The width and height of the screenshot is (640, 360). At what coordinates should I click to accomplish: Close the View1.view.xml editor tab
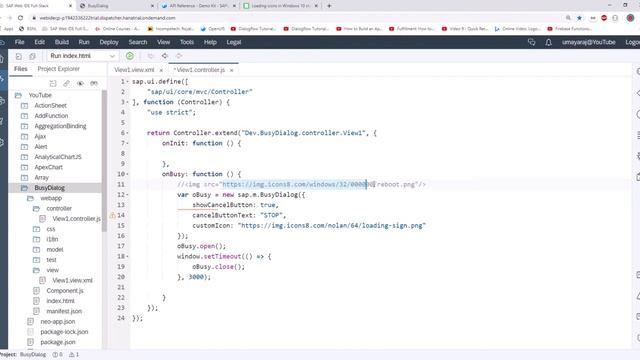161,70
